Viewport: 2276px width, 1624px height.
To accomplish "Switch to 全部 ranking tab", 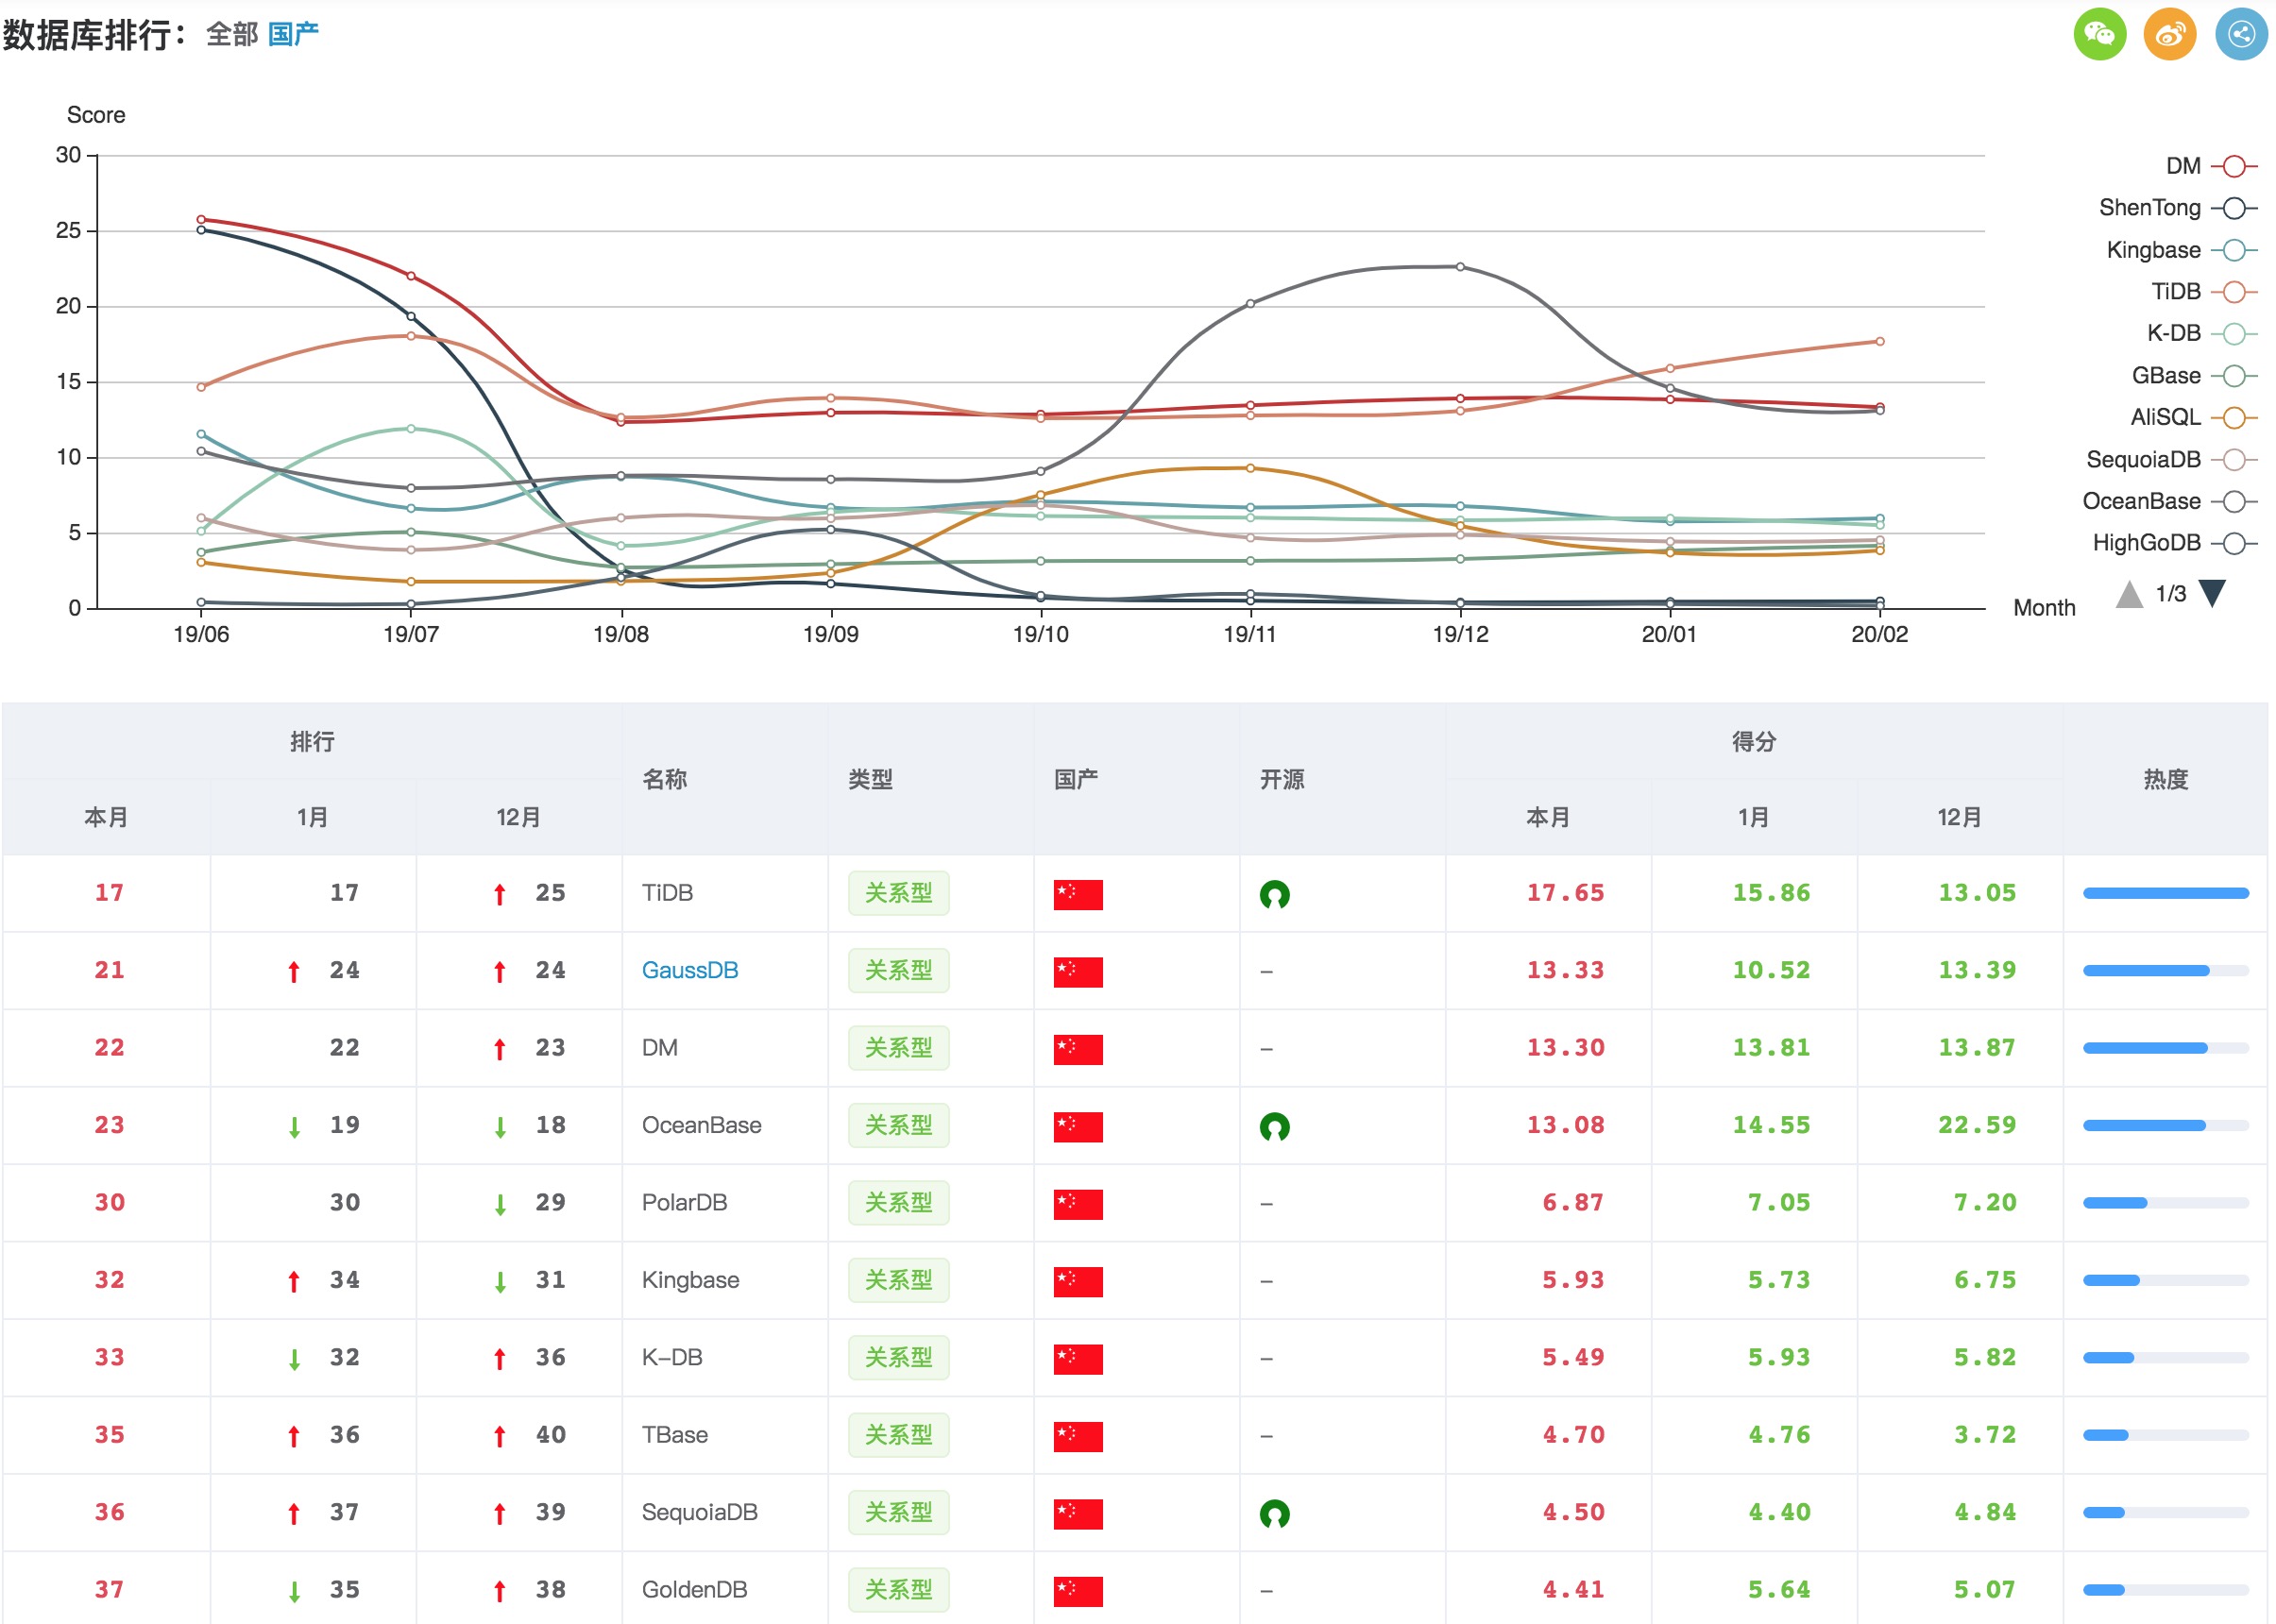I will [232, 35].
